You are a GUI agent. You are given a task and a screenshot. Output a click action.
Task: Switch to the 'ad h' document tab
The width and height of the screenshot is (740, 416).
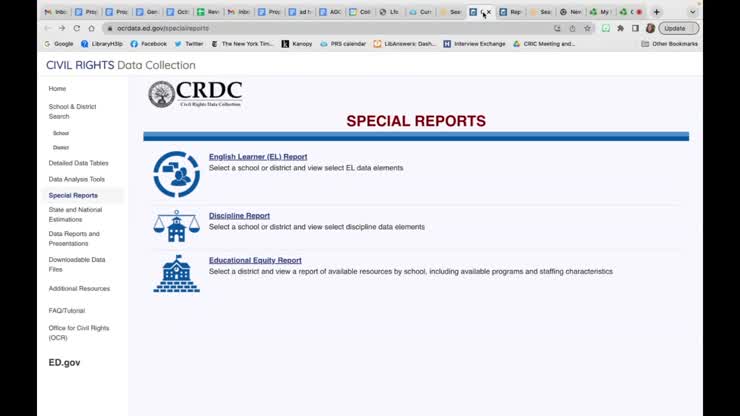pyautogui.click(x=300, y=12)
